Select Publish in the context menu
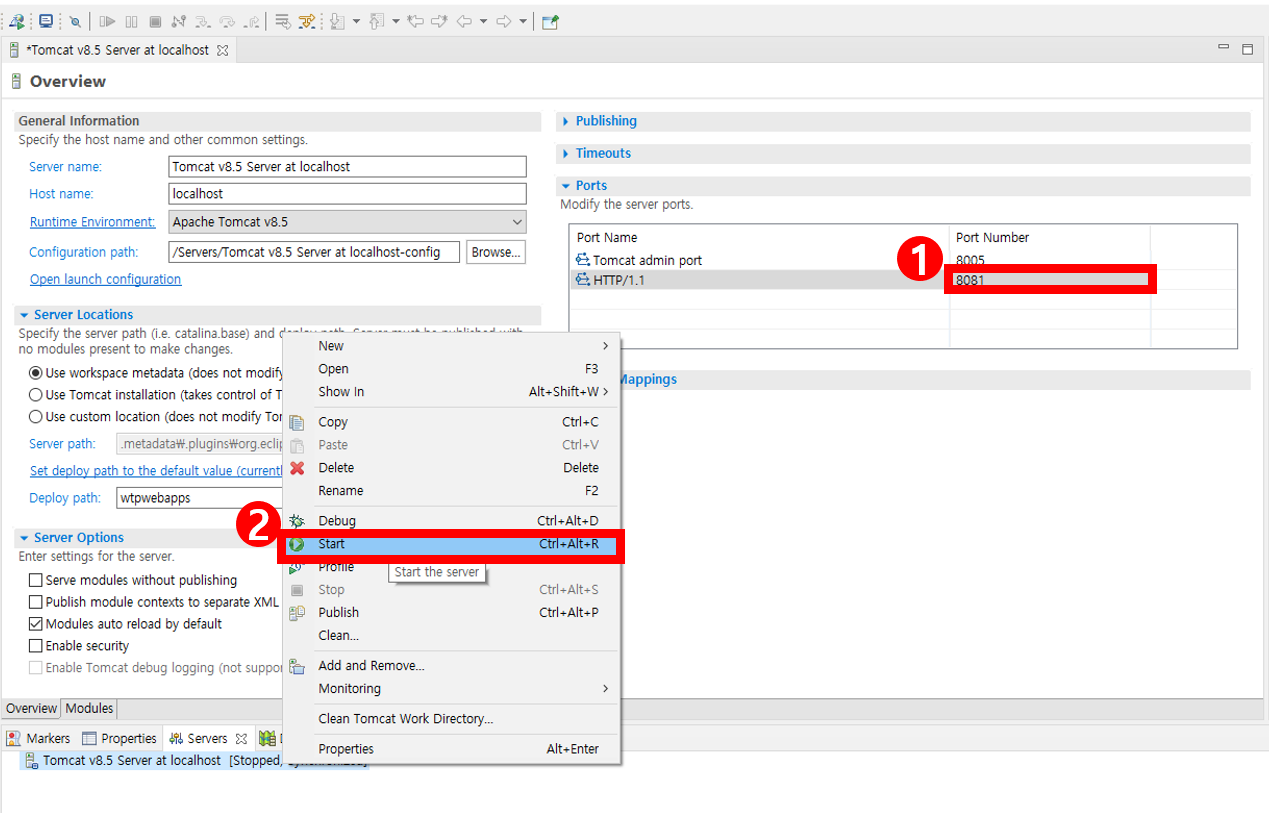 click(x=451, y=612)
